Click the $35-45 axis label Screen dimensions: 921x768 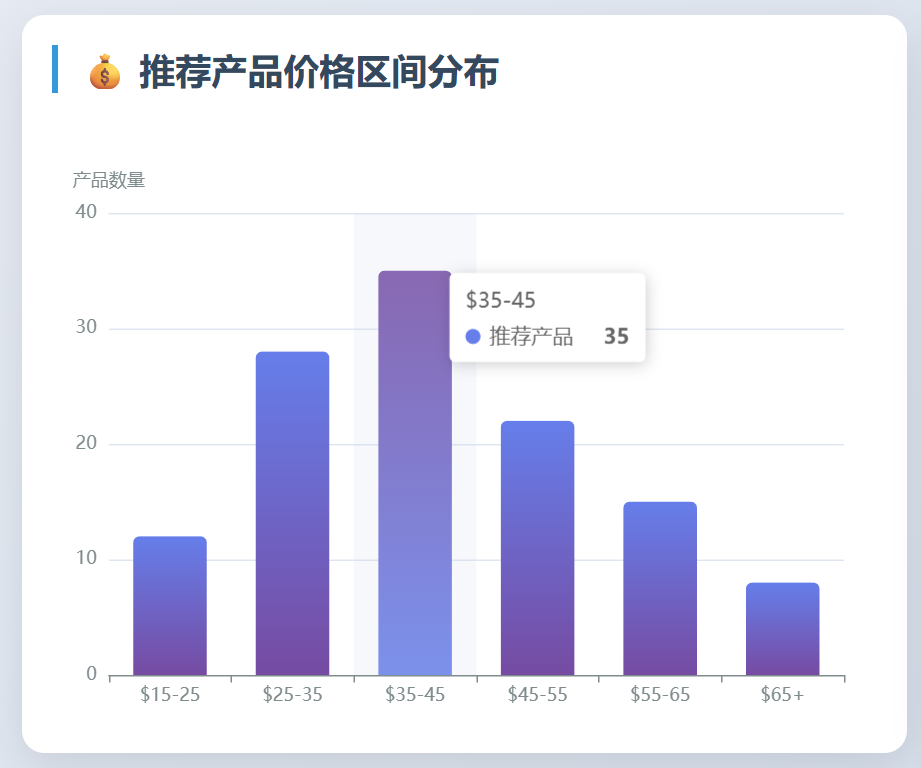[415, 695]
